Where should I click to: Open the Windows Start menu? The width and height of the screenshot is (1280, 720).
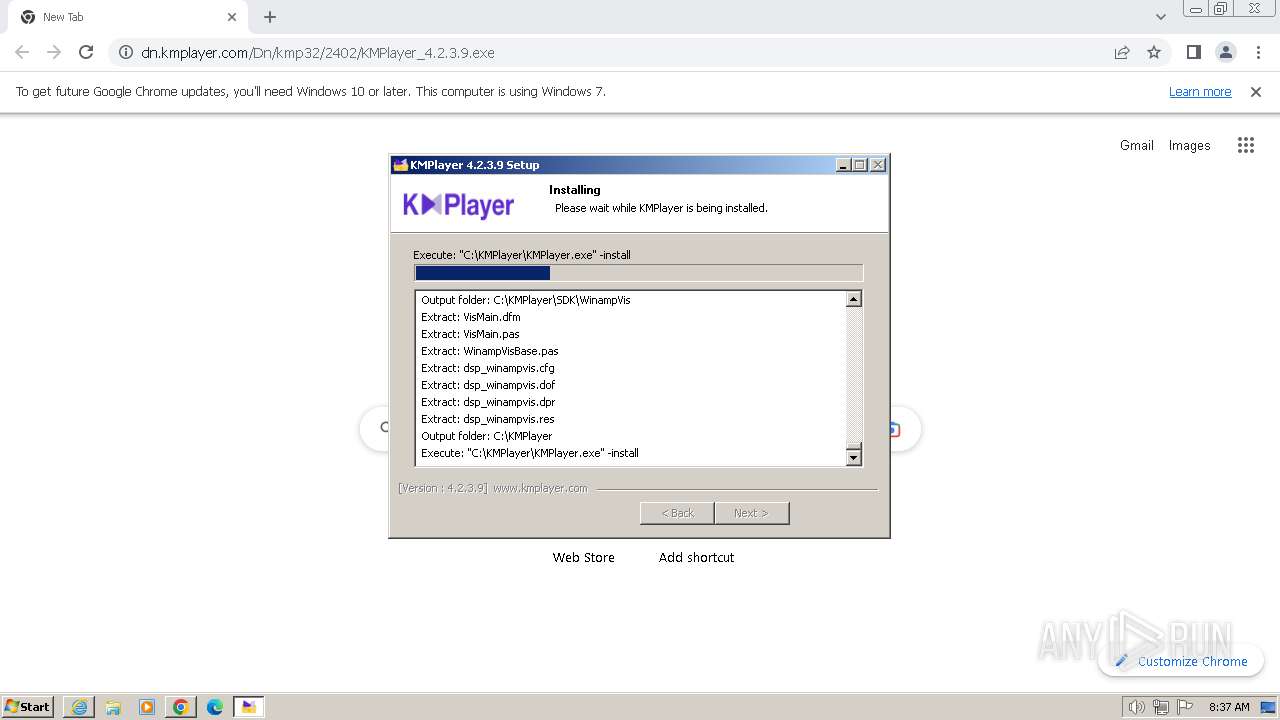click(27, 706)
